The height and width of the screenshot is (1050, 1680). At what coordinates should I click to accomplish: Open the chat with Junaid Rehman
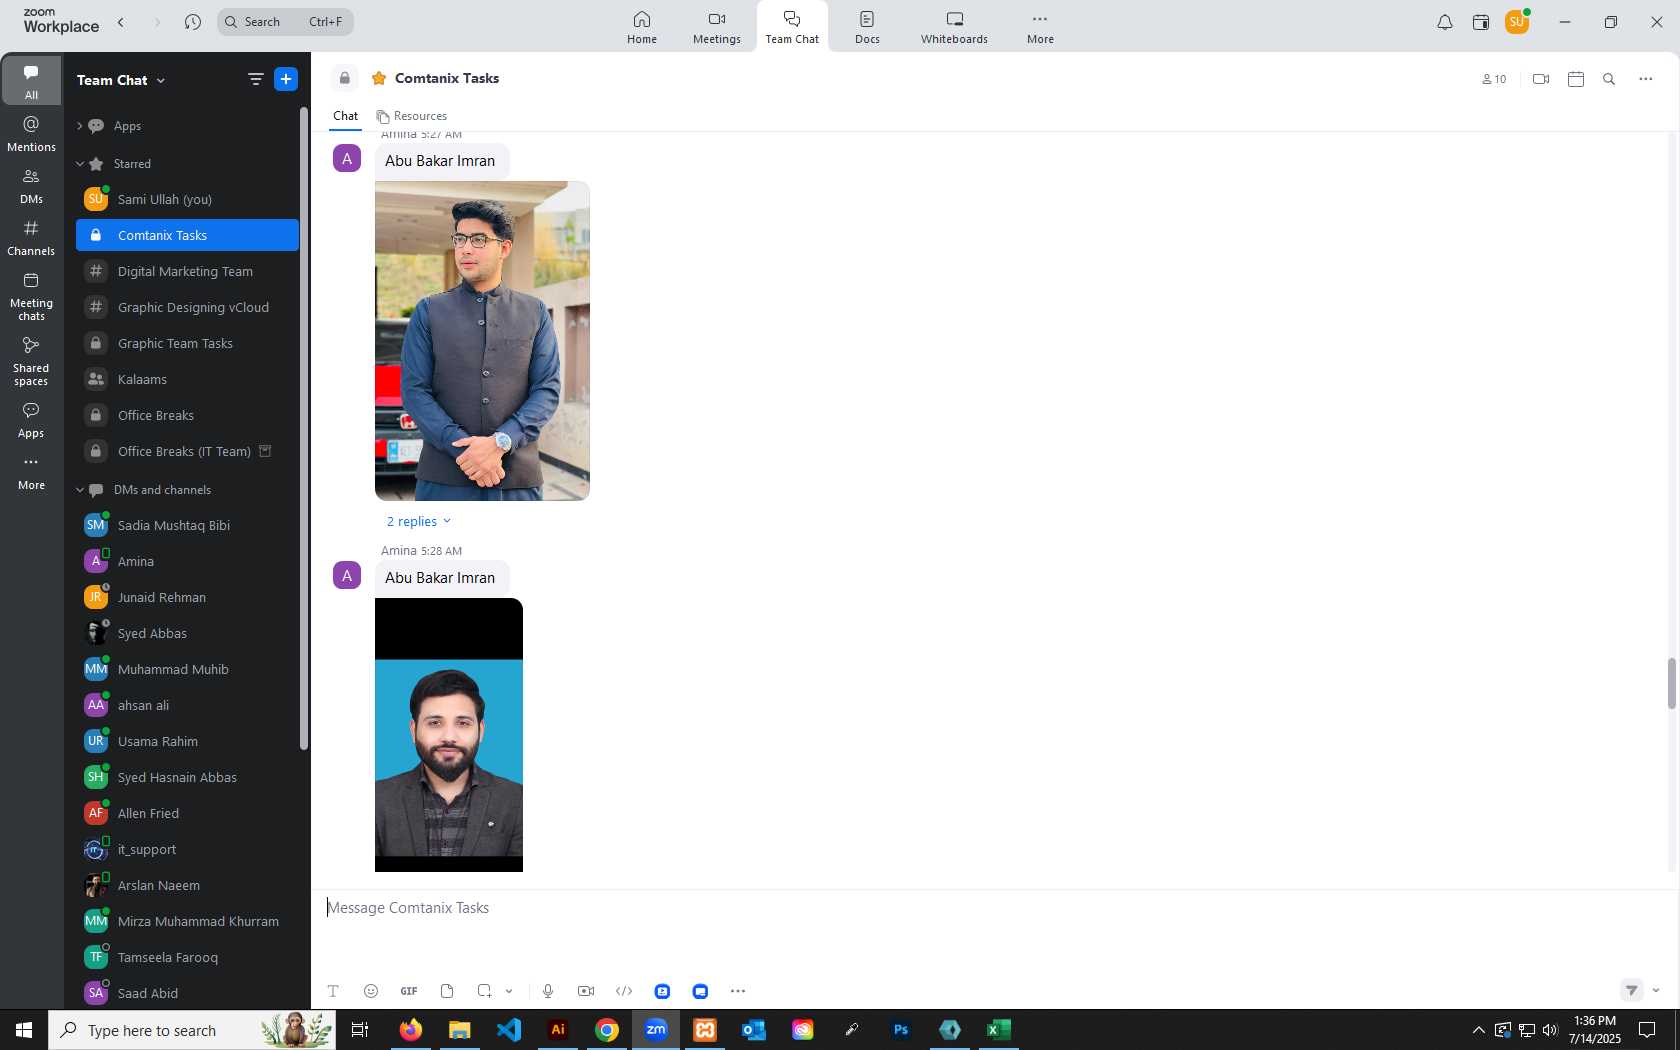[187, 597]
